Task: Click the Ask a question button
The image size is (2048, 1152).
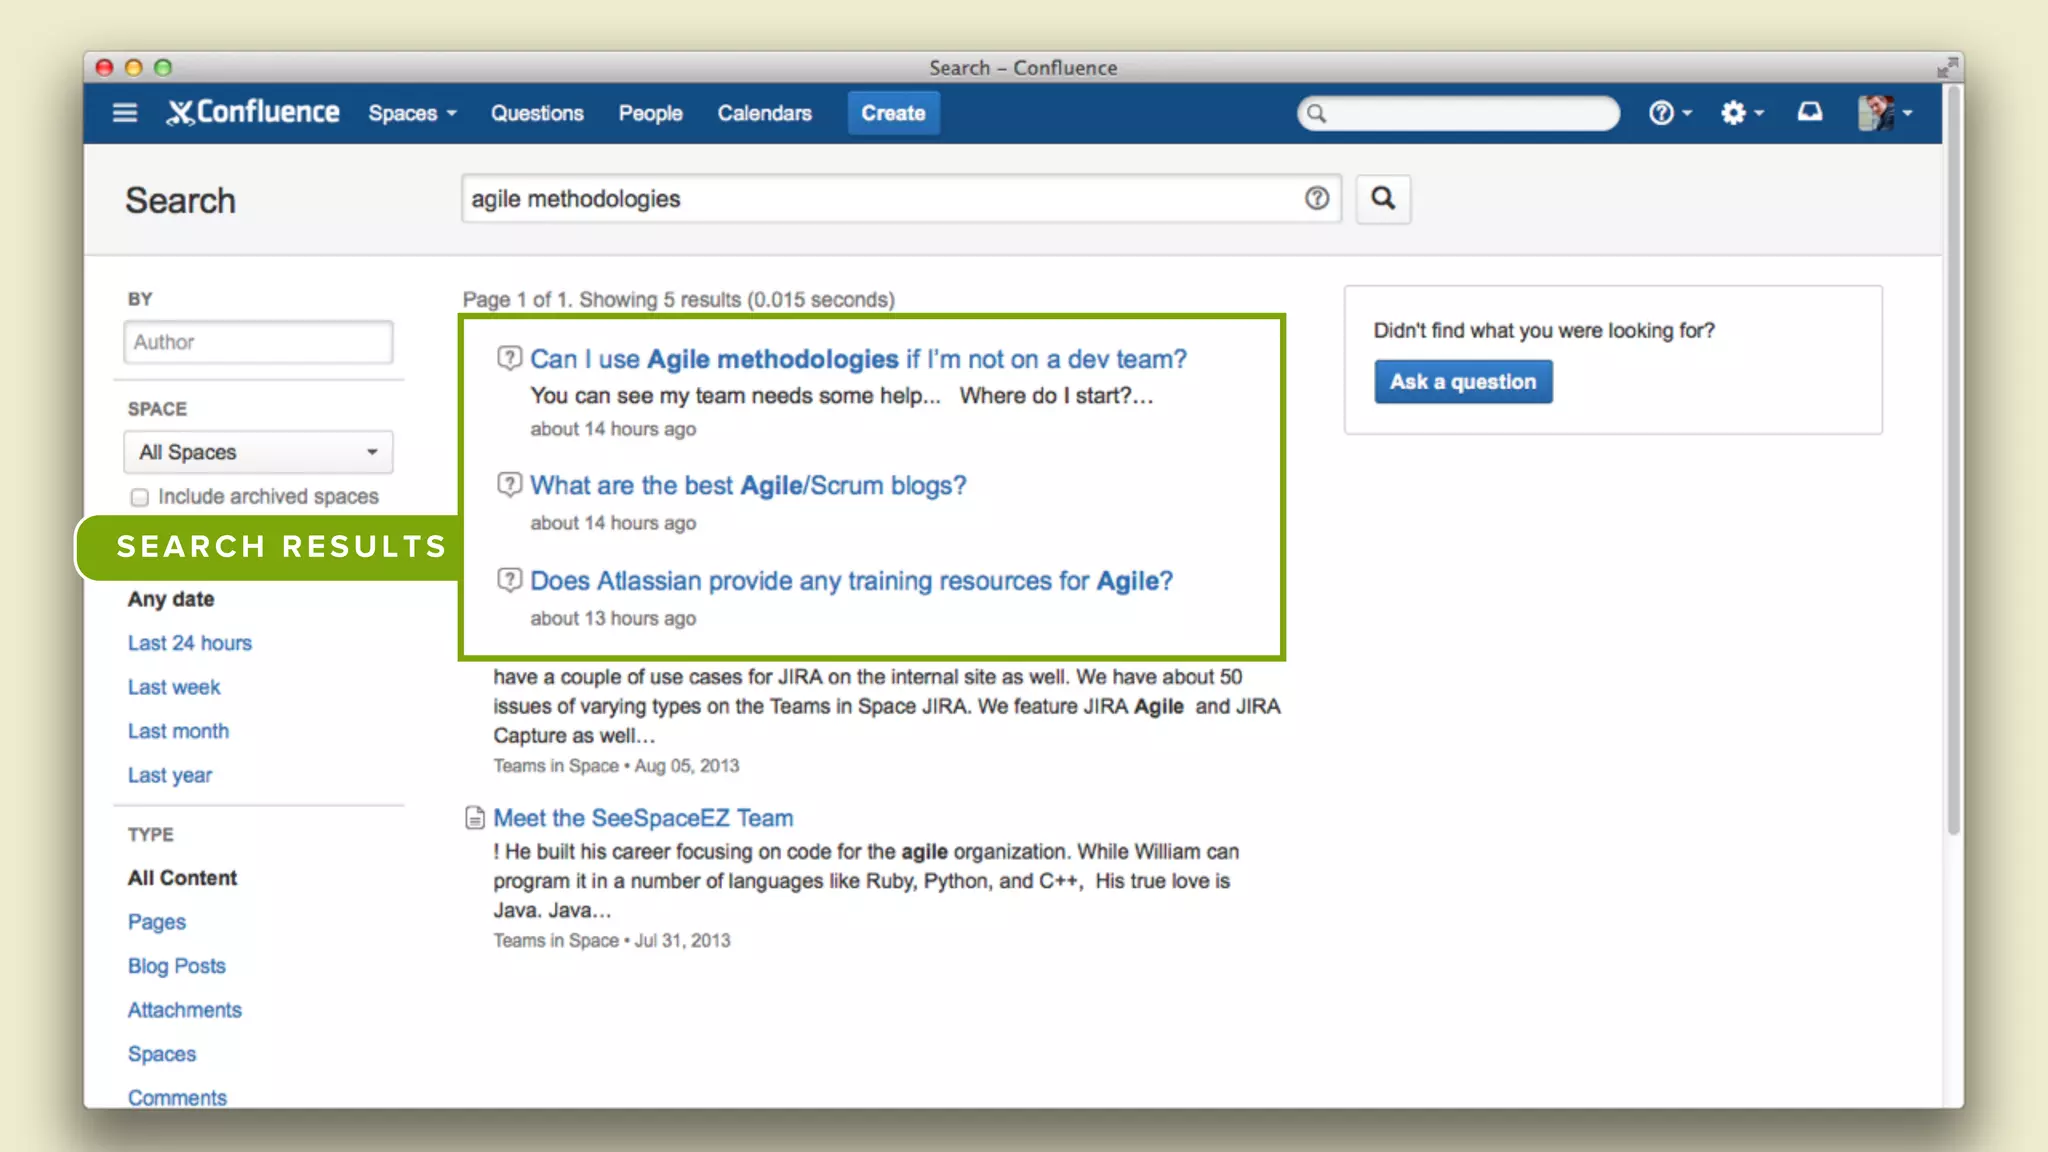Action: point(1462,382)
